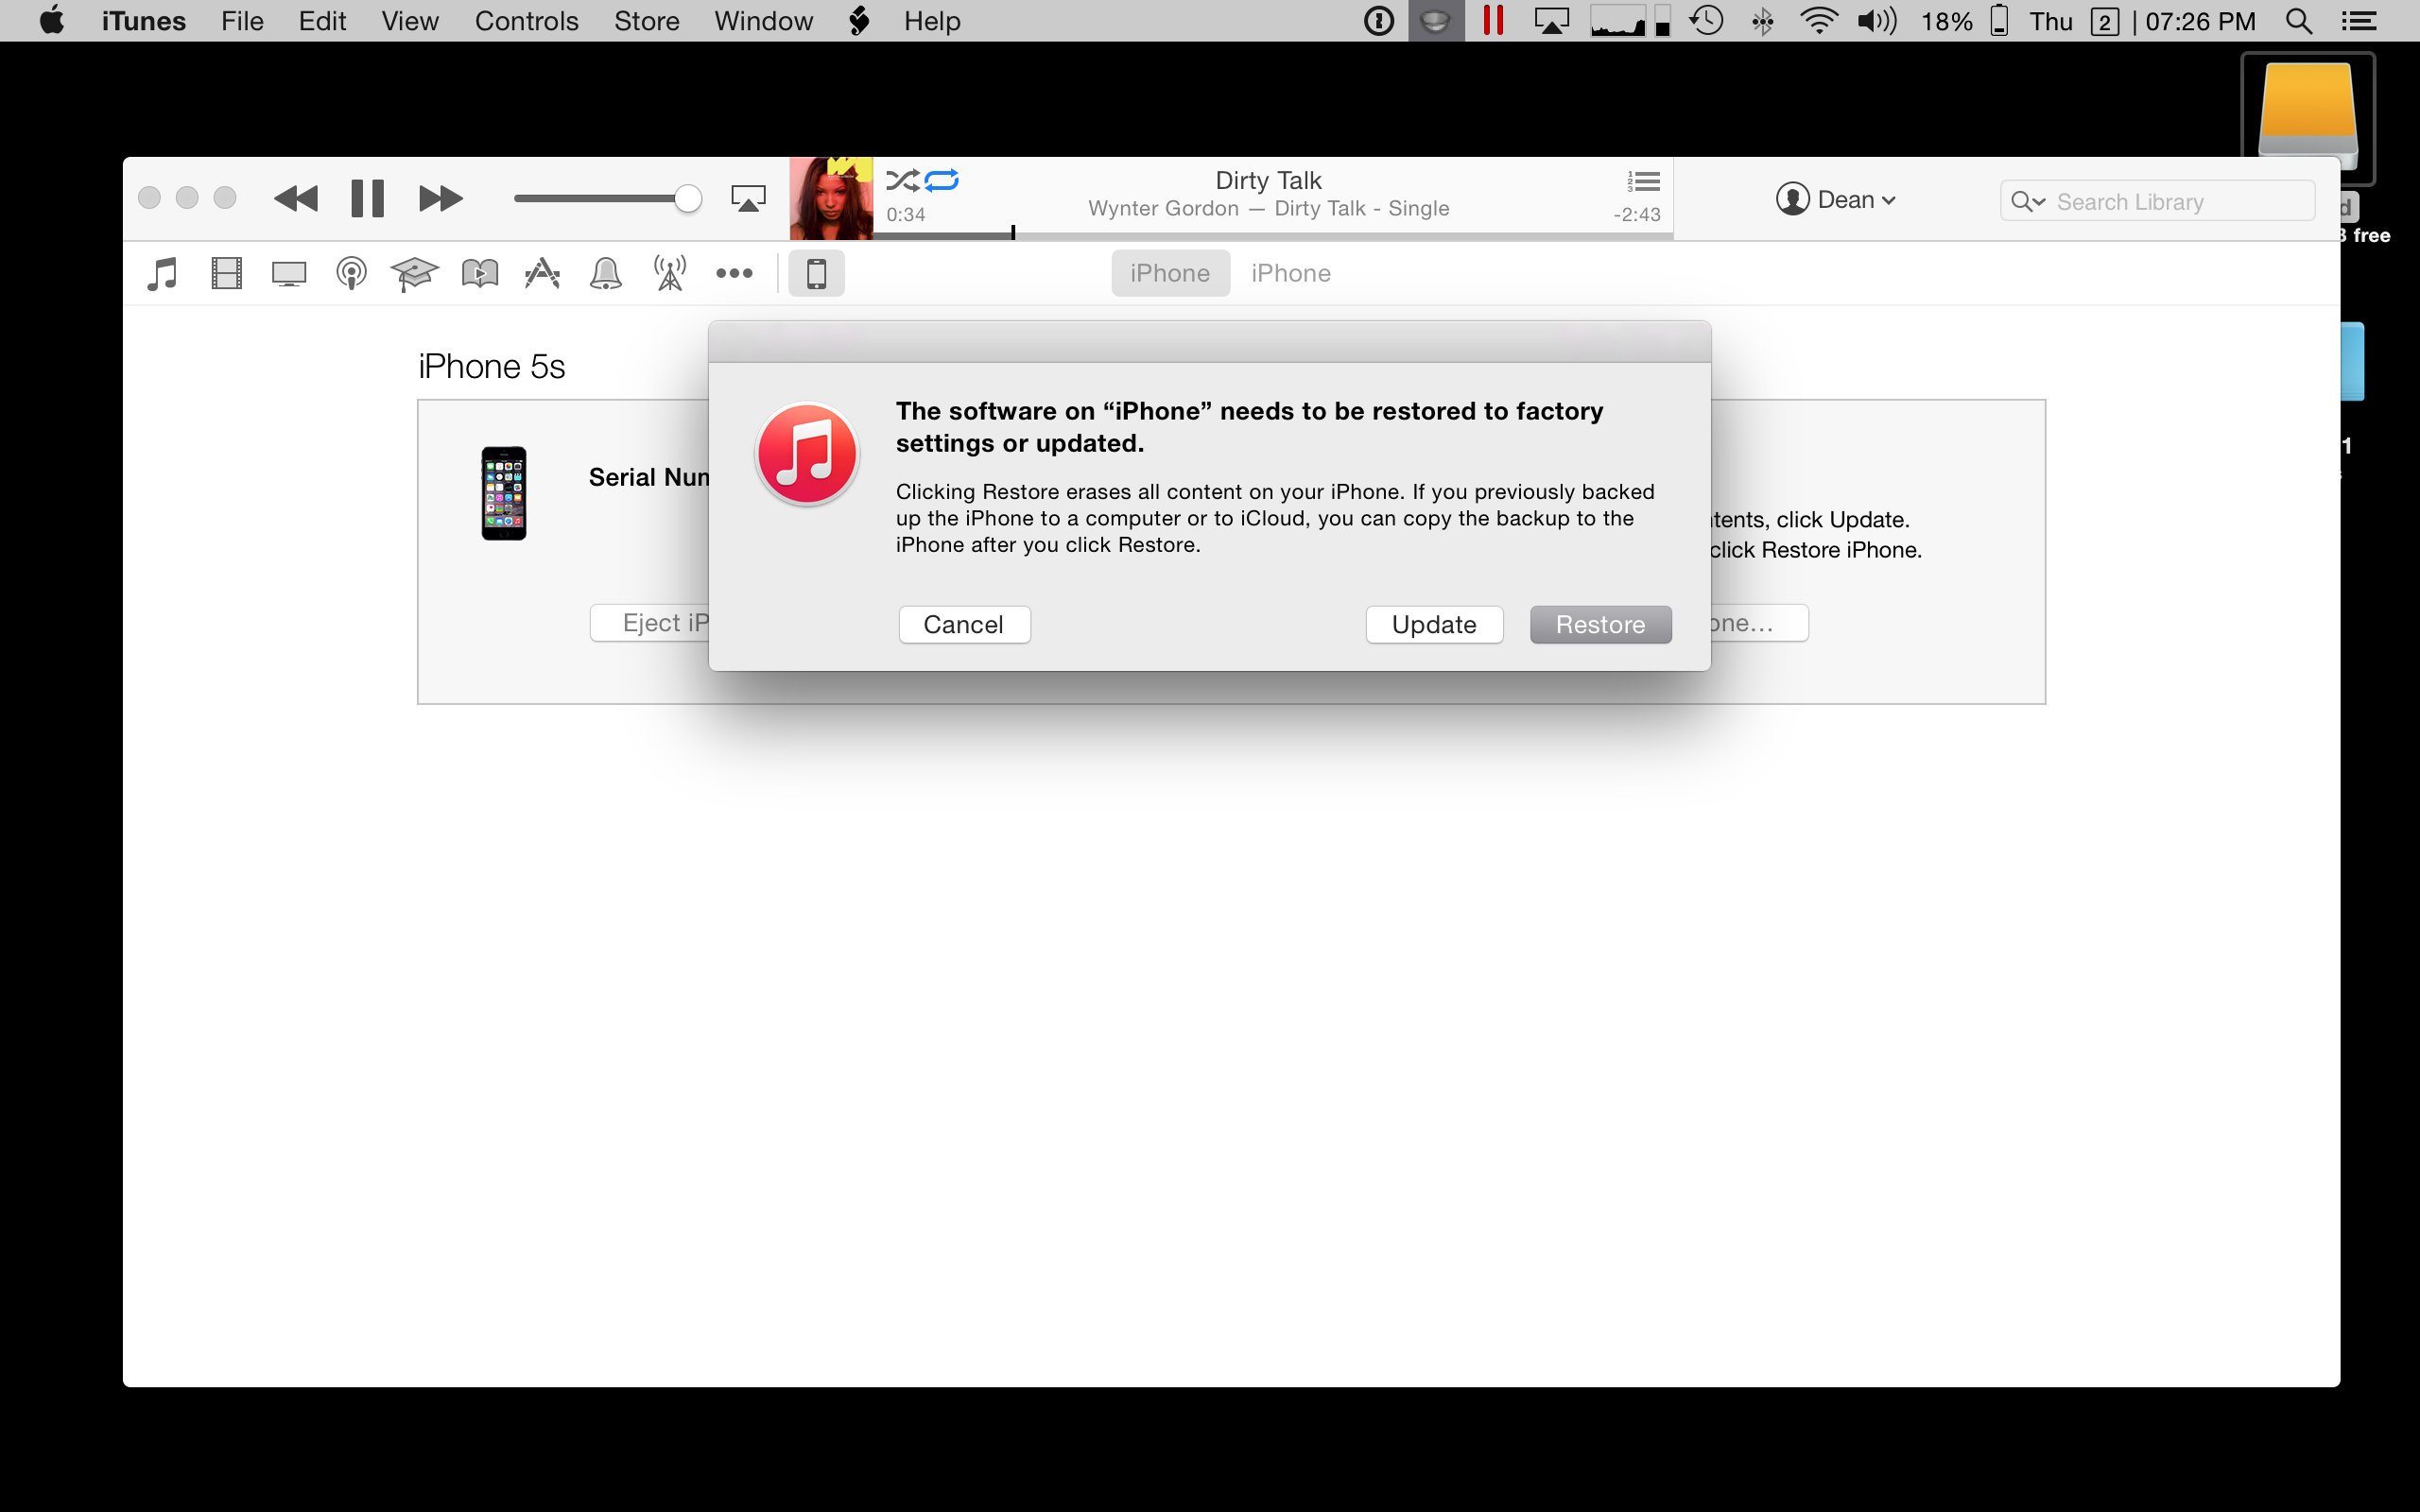The image size is (2420, 1512).
Task: Click the song playback progress bar
Action: (1272, 235)
